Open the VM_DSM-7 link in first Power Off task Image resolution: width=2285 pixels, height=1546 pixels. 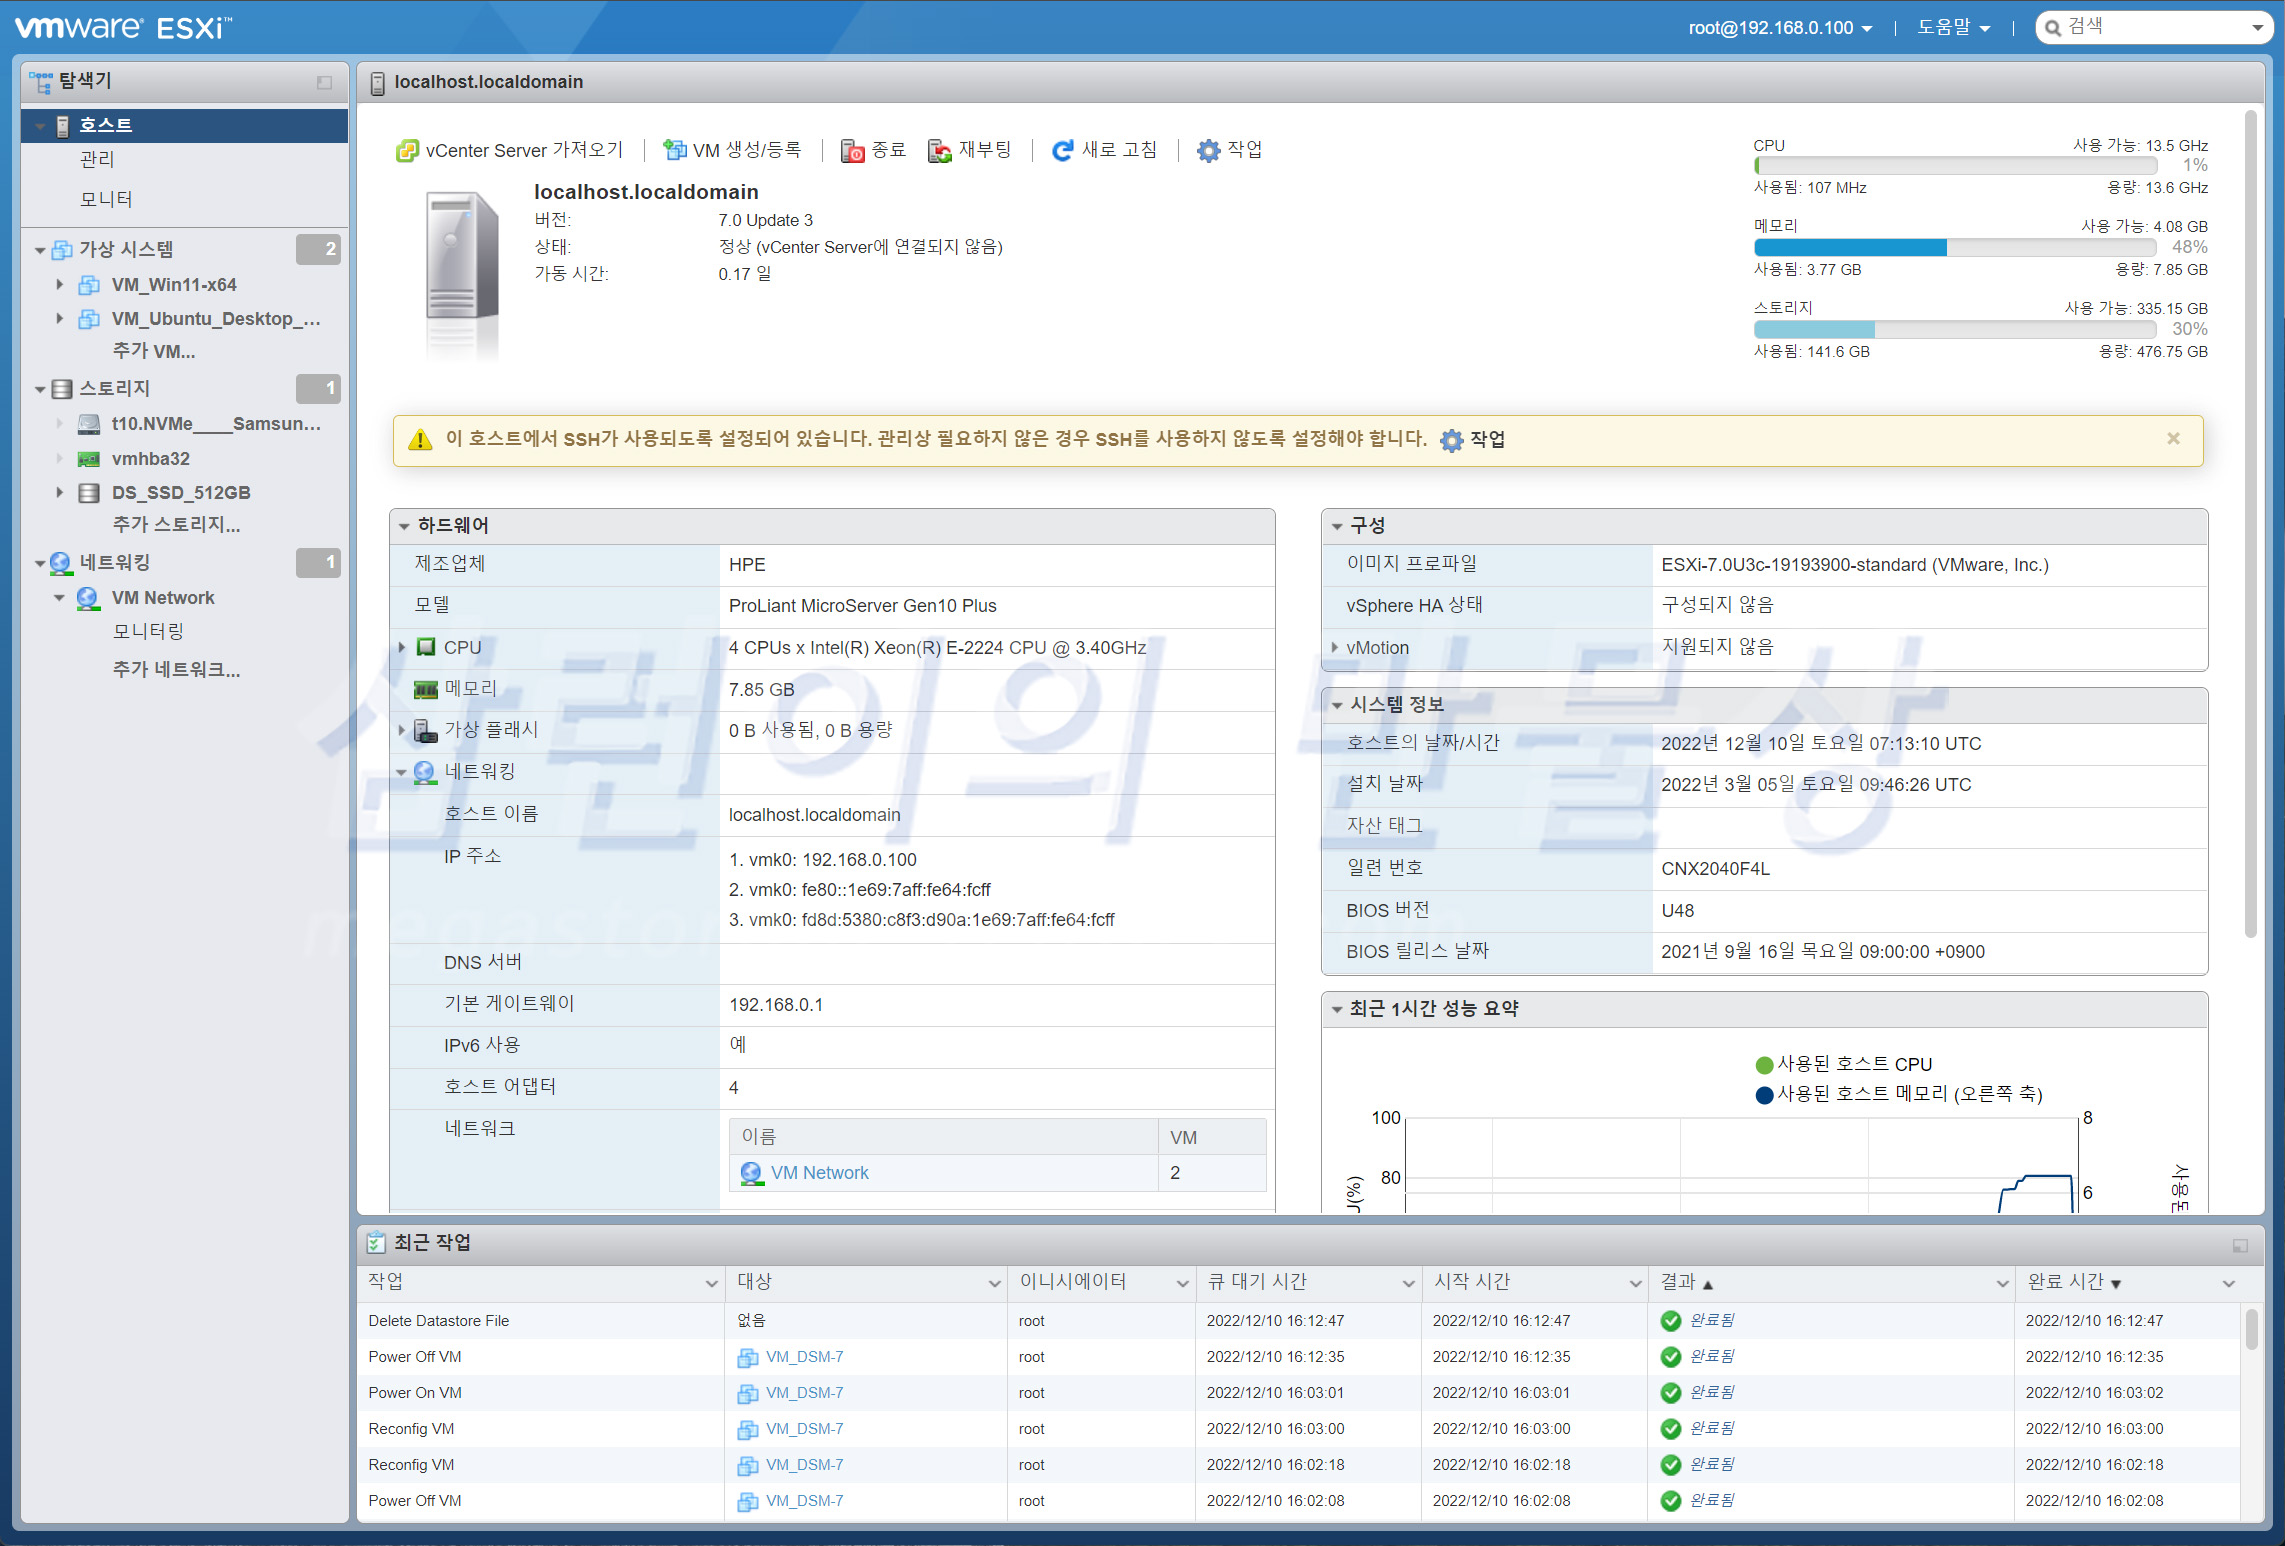pos(804,1357)
